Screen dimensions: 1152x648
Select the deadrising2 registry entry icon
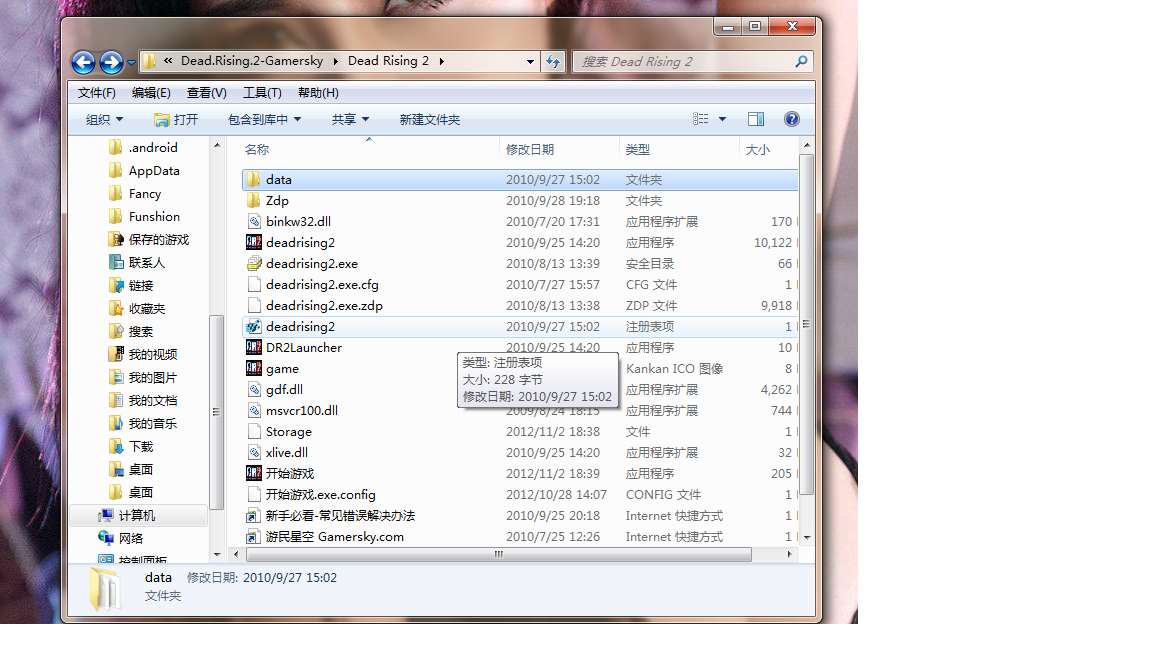[253, 326]
